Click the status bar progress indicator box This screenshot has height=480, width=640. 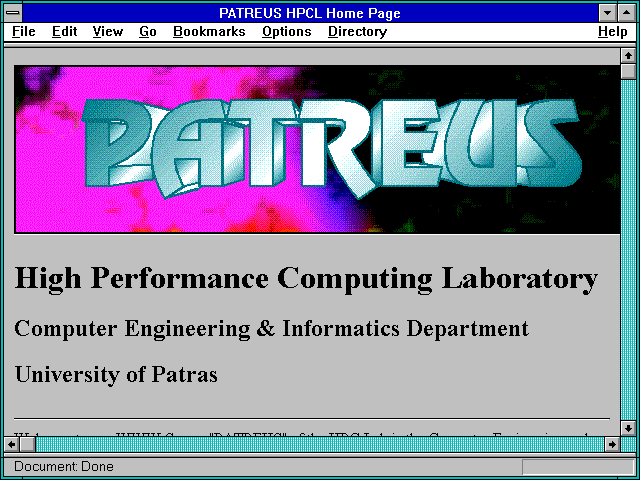pos(578,467)
